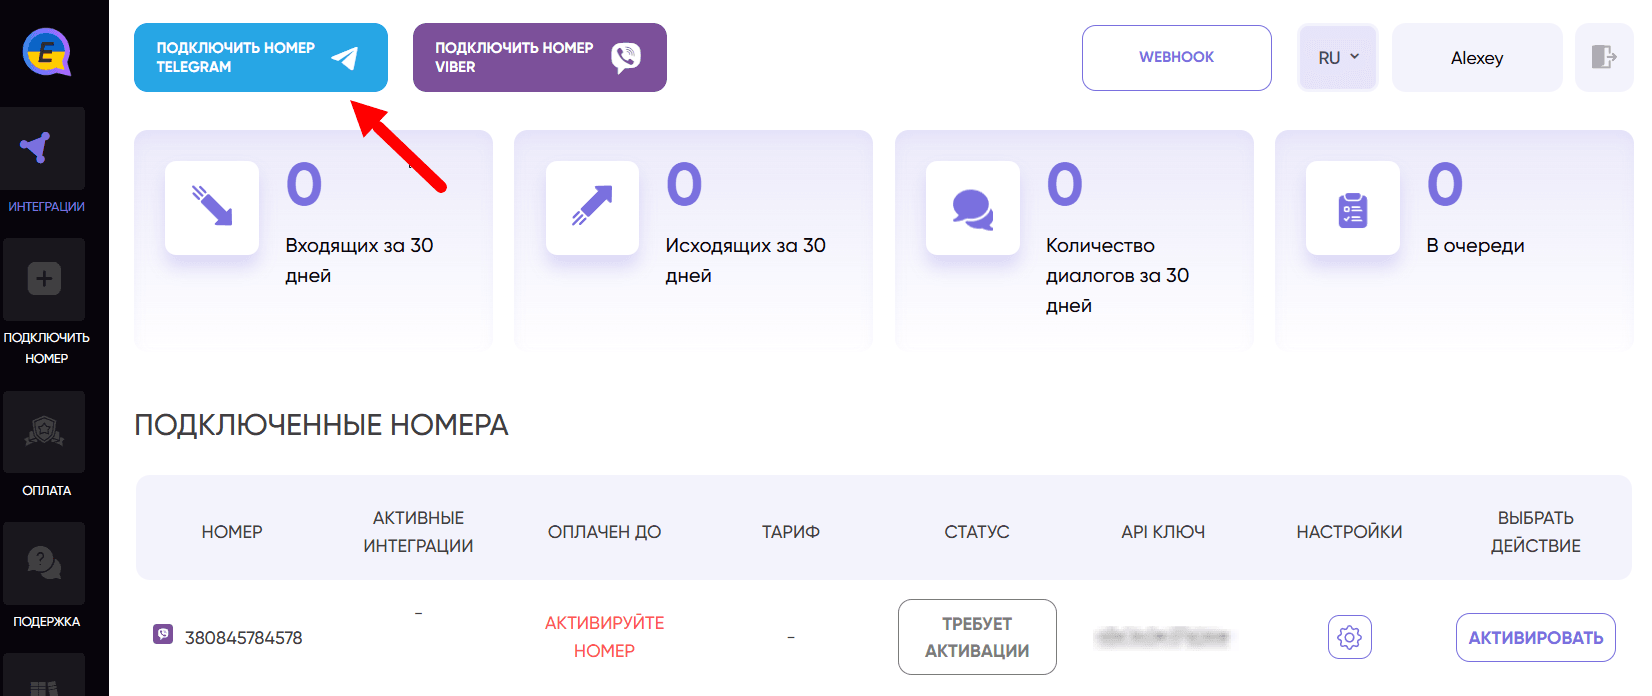Expand the RU language dropdown
This screenshot has width=1652, height=696.
pyautogui.click(x=1338, y=57)
